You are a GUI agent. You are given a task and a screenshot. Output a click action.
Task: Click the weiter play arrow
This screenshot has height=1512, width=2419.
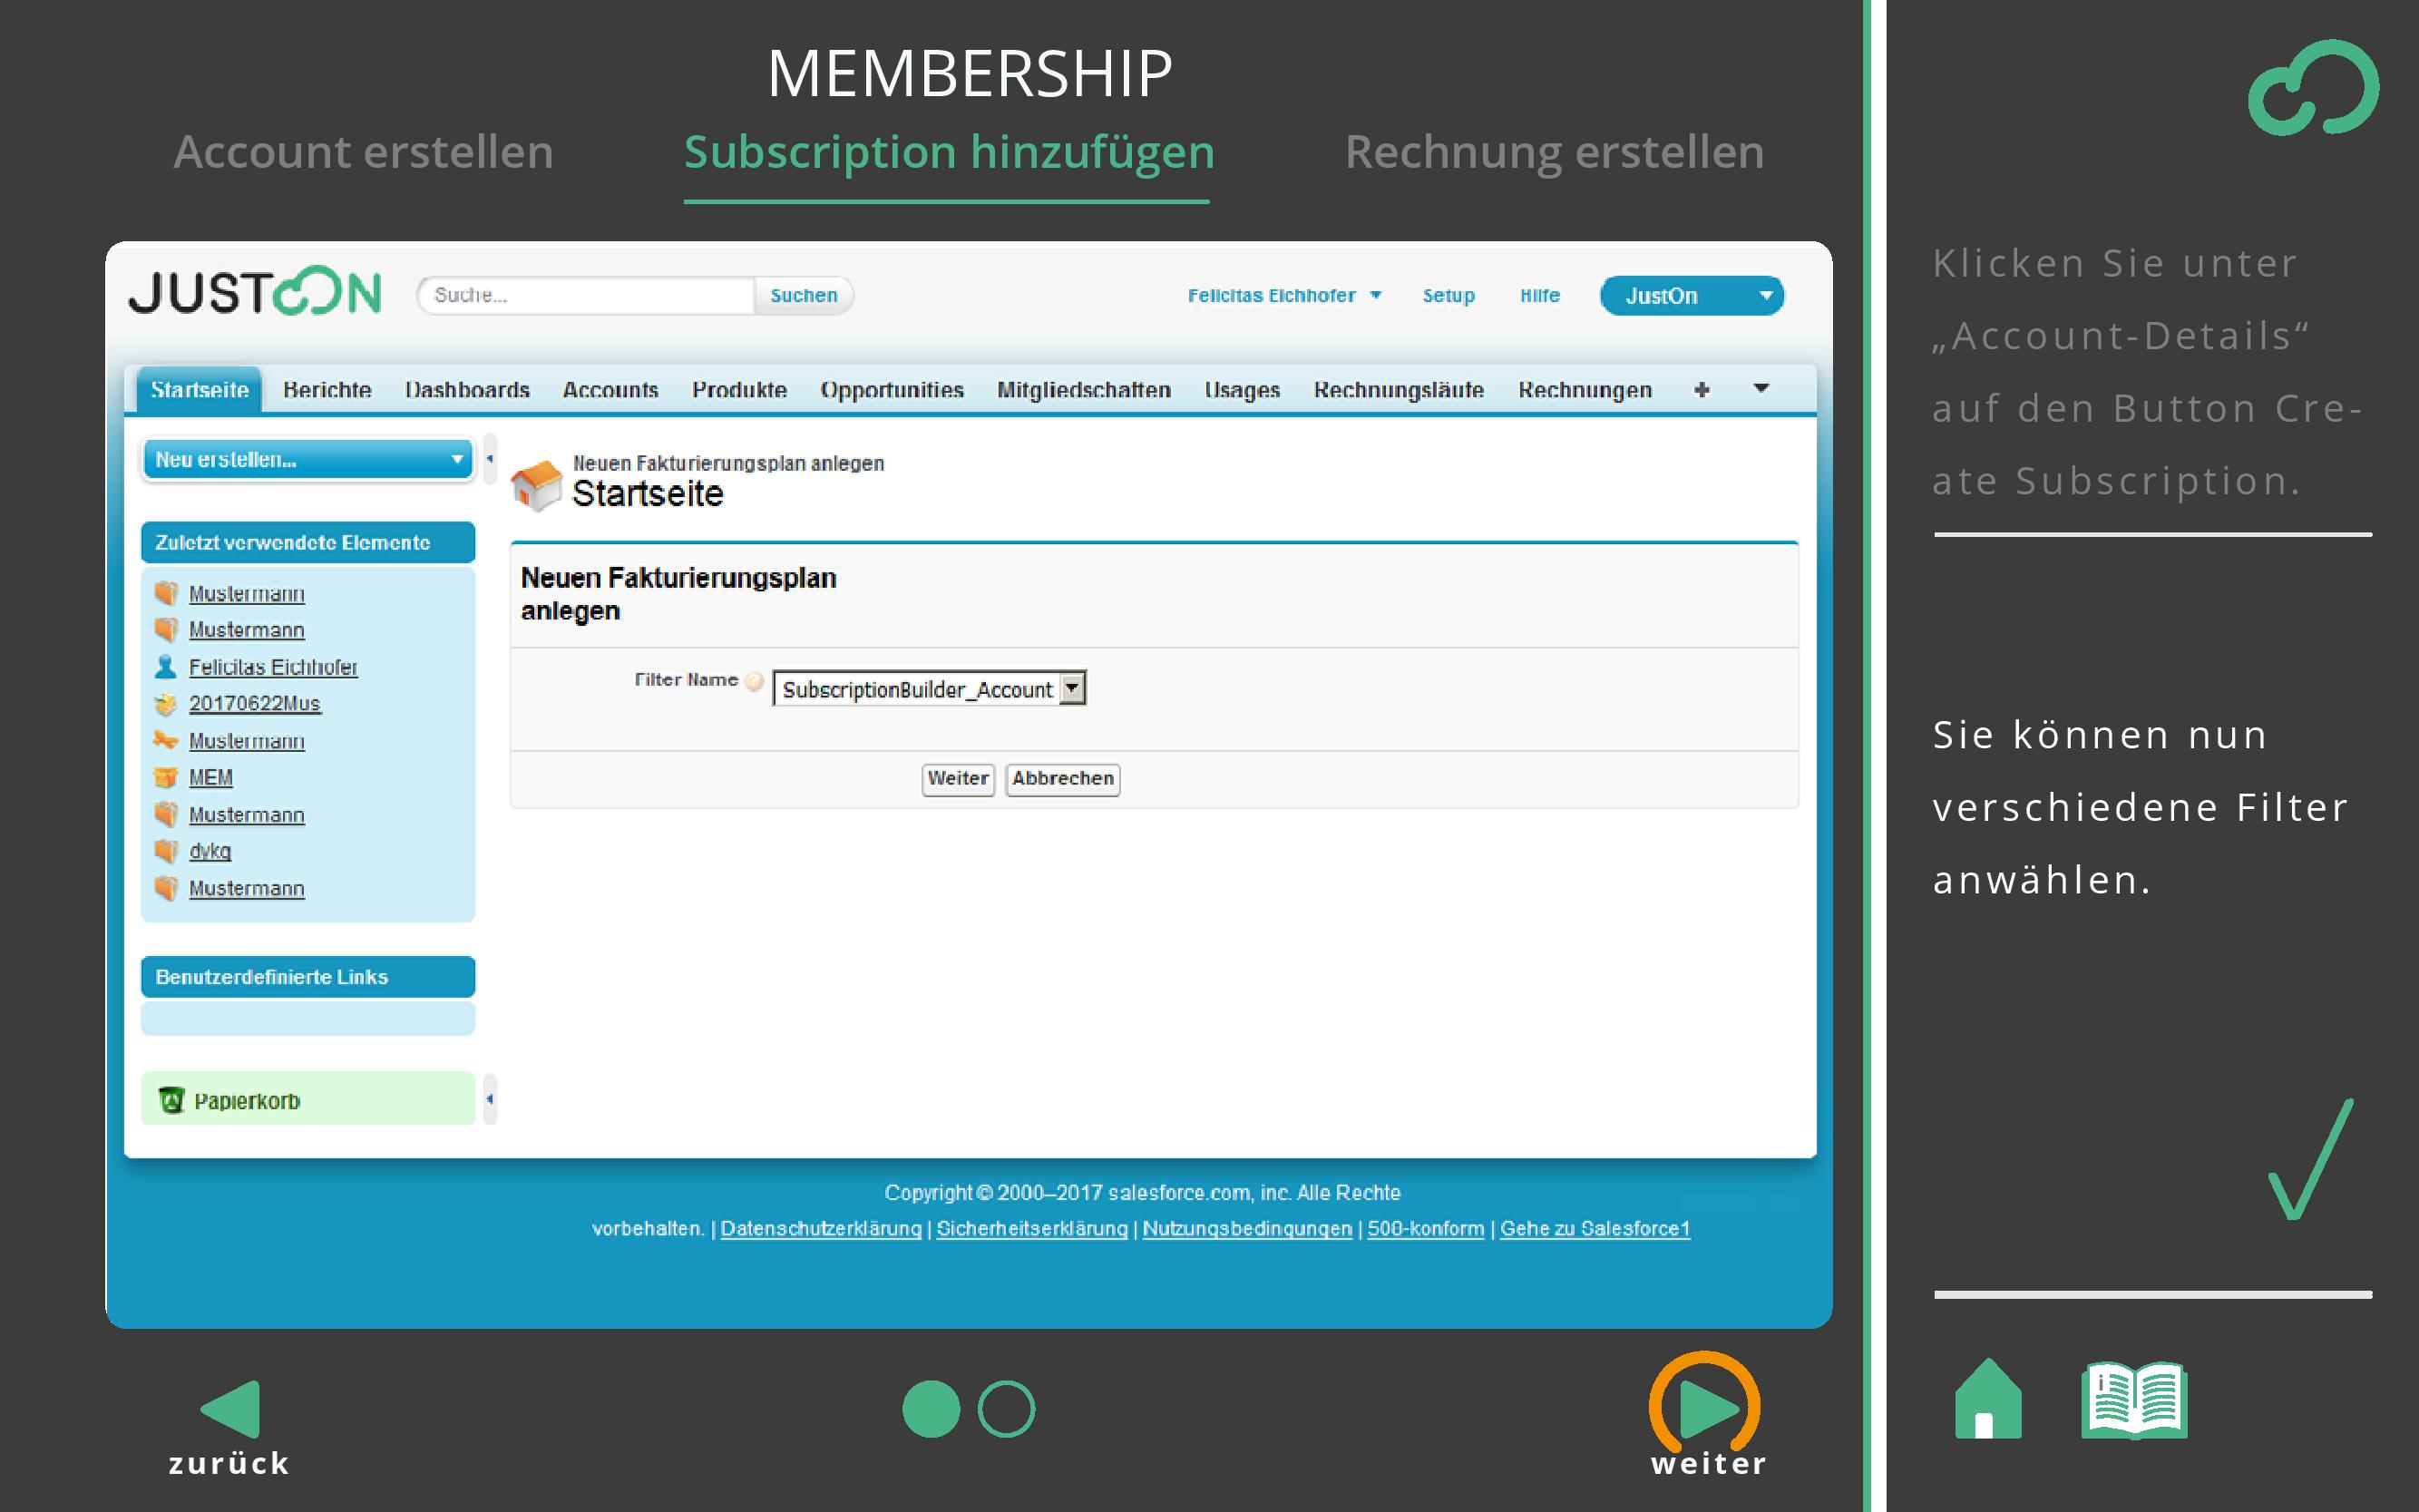coord(1706,1407)
